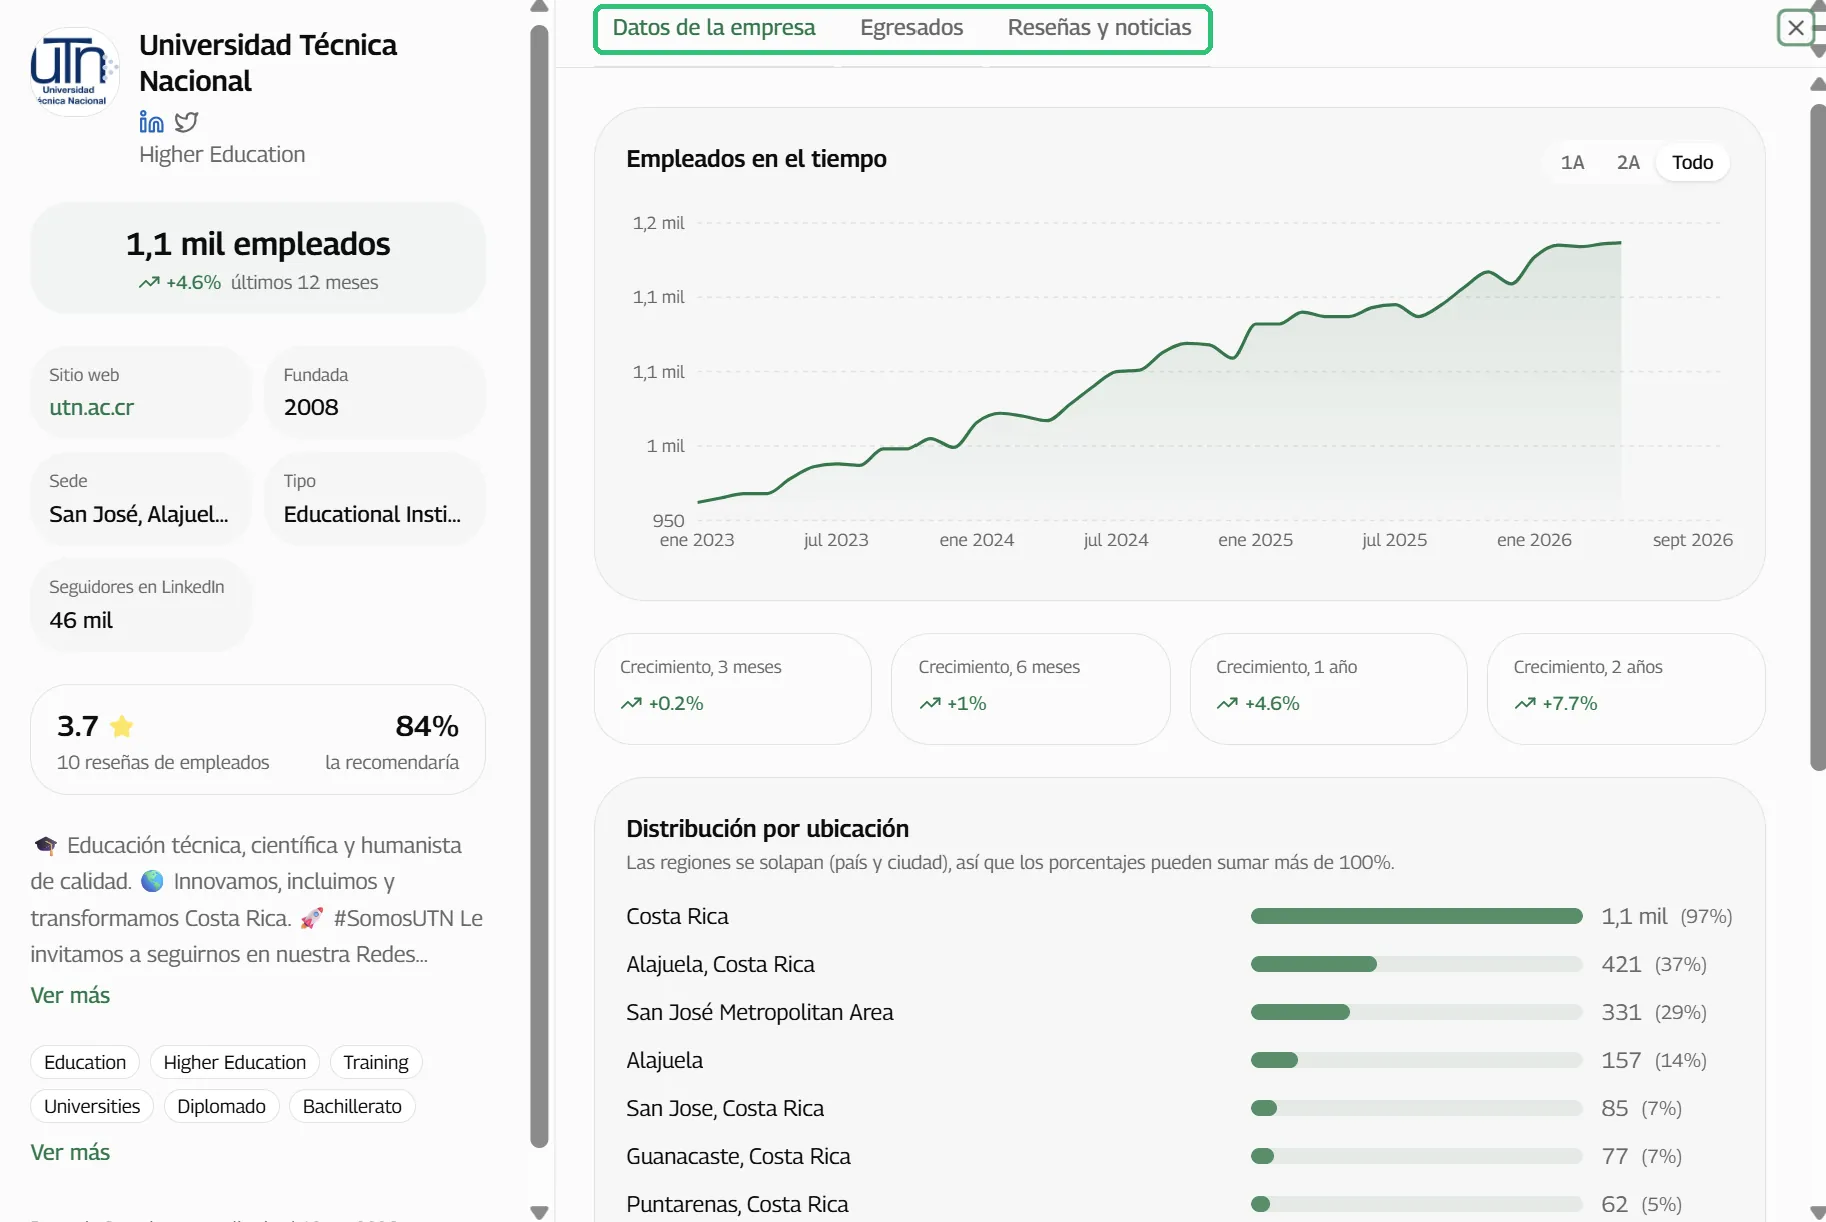
Task: Click the left panel scroll-down arrow
Action: pos(539,1212)
